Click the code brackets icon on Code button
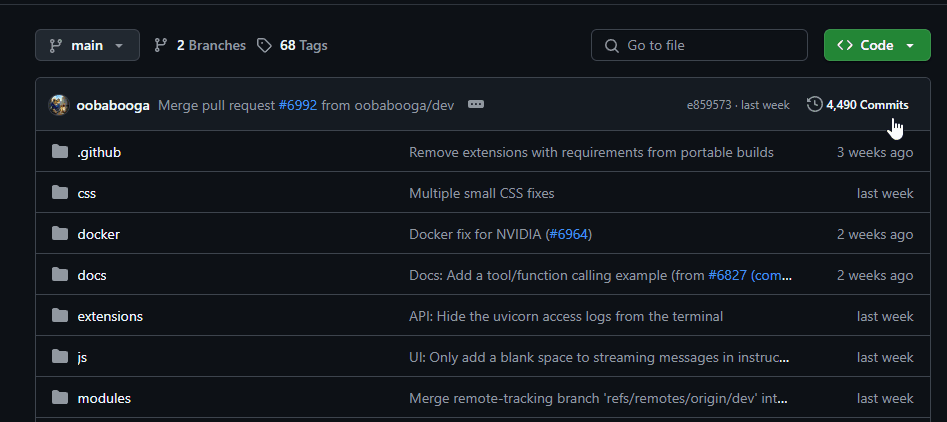Screen dimensions: 947x422 click(845, 45)
